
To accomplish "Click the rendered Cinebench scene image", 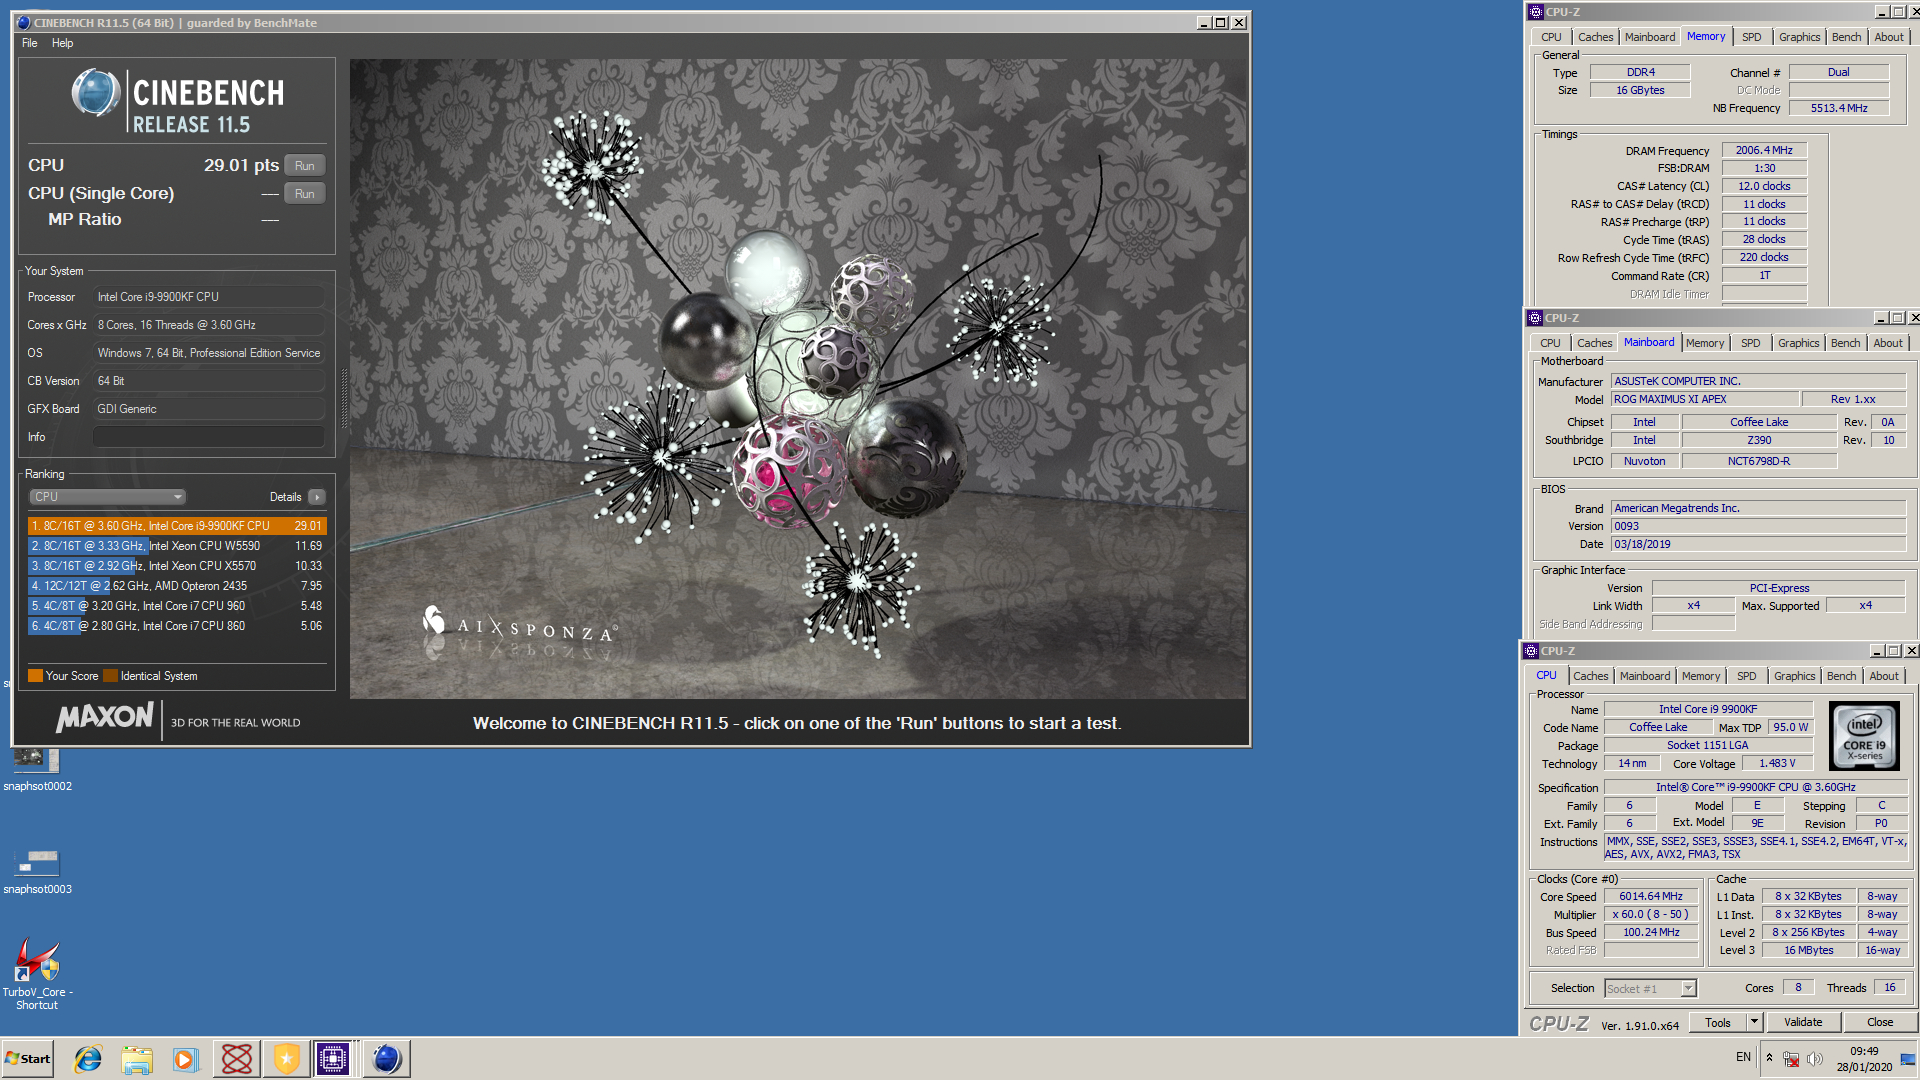I will point(798,378).
